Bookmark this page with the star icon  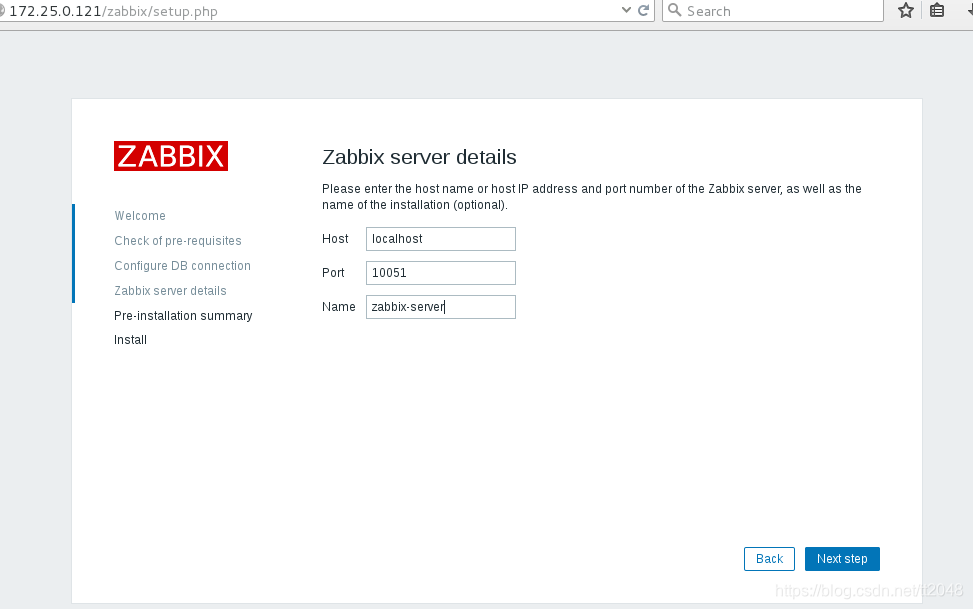pos(906,10)
